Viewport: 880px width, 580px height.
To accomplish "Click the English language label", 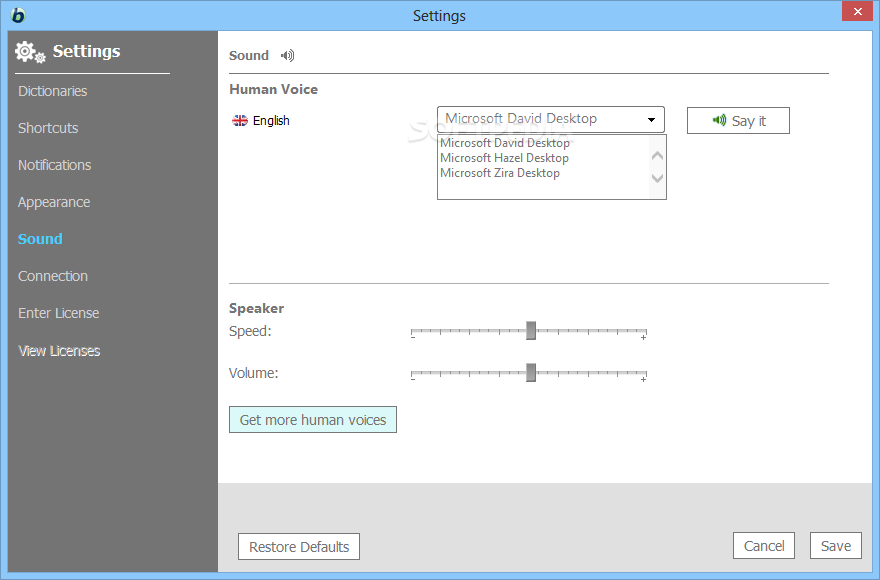I will coord(271,121).
